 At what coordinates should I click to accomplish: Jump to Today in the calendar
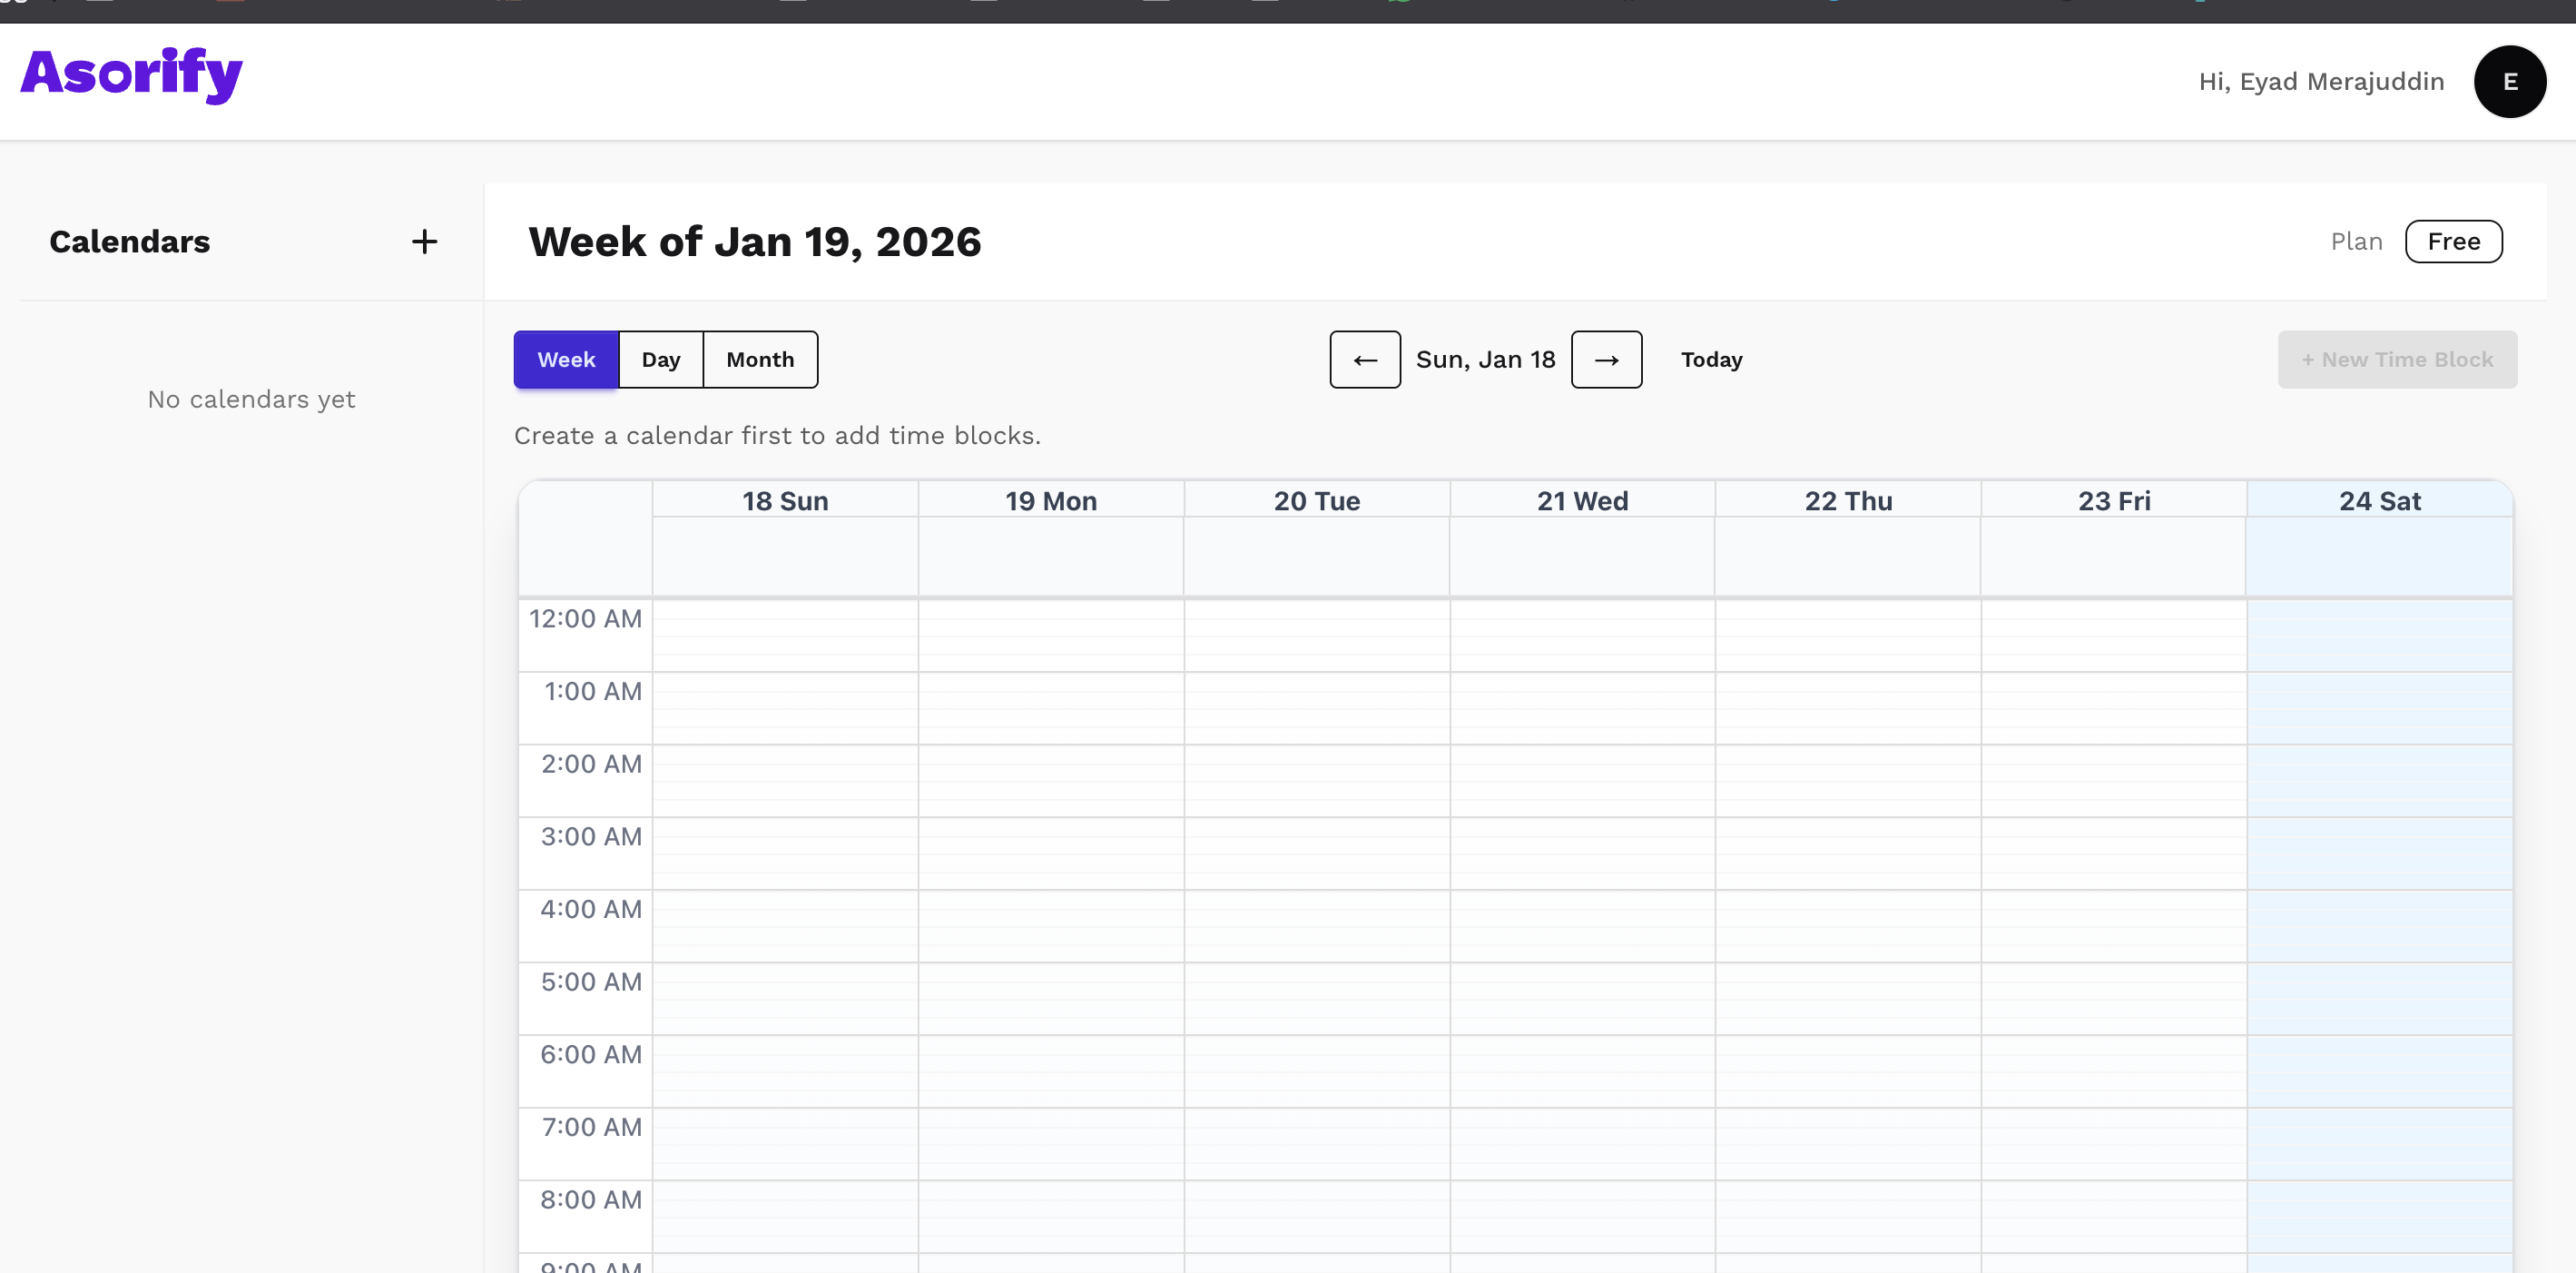pyautogui.click(x=1710, y=359)
